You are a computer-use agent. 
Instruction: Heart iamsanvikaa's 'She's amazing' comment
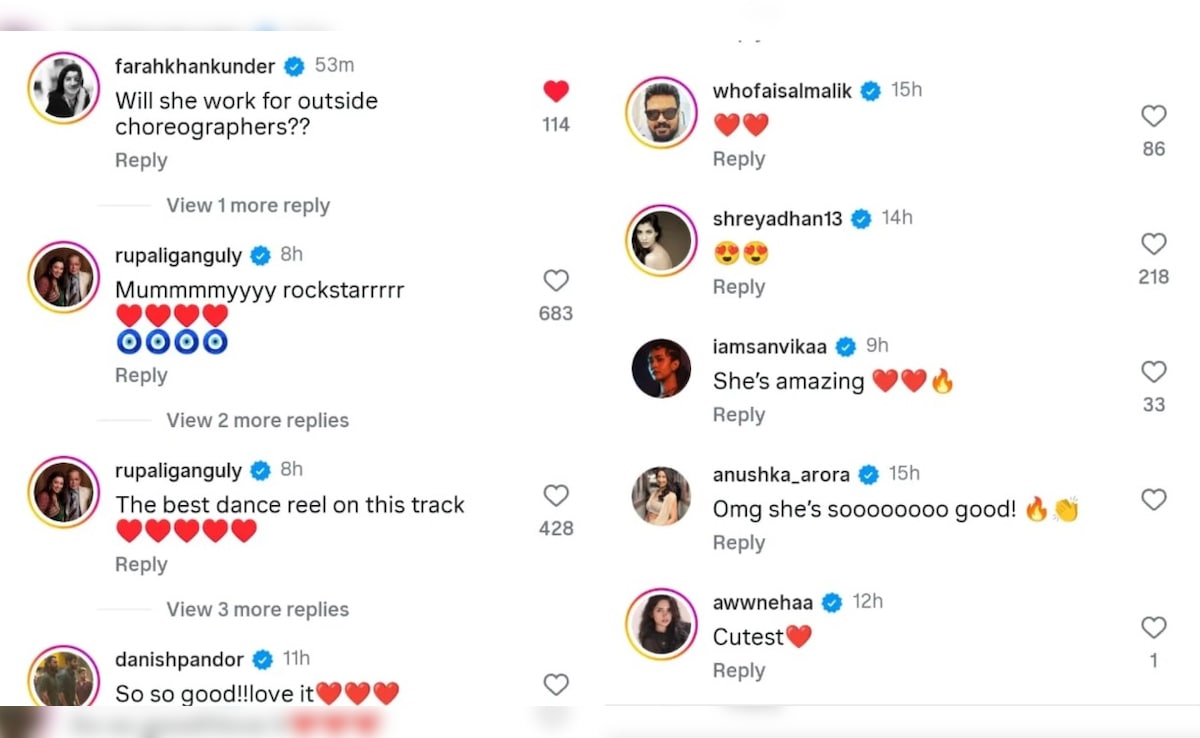point(1154,372)
